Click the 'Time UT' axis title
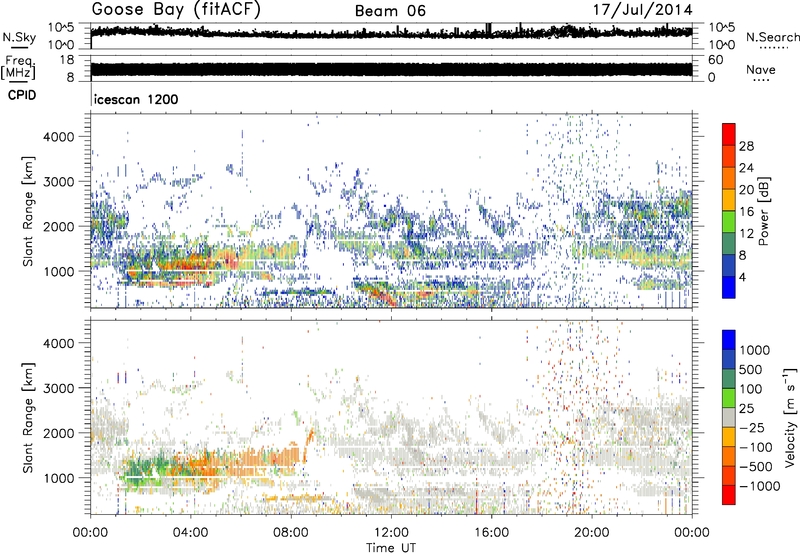This screenshot has width=800, height=554. coord(391,547)
